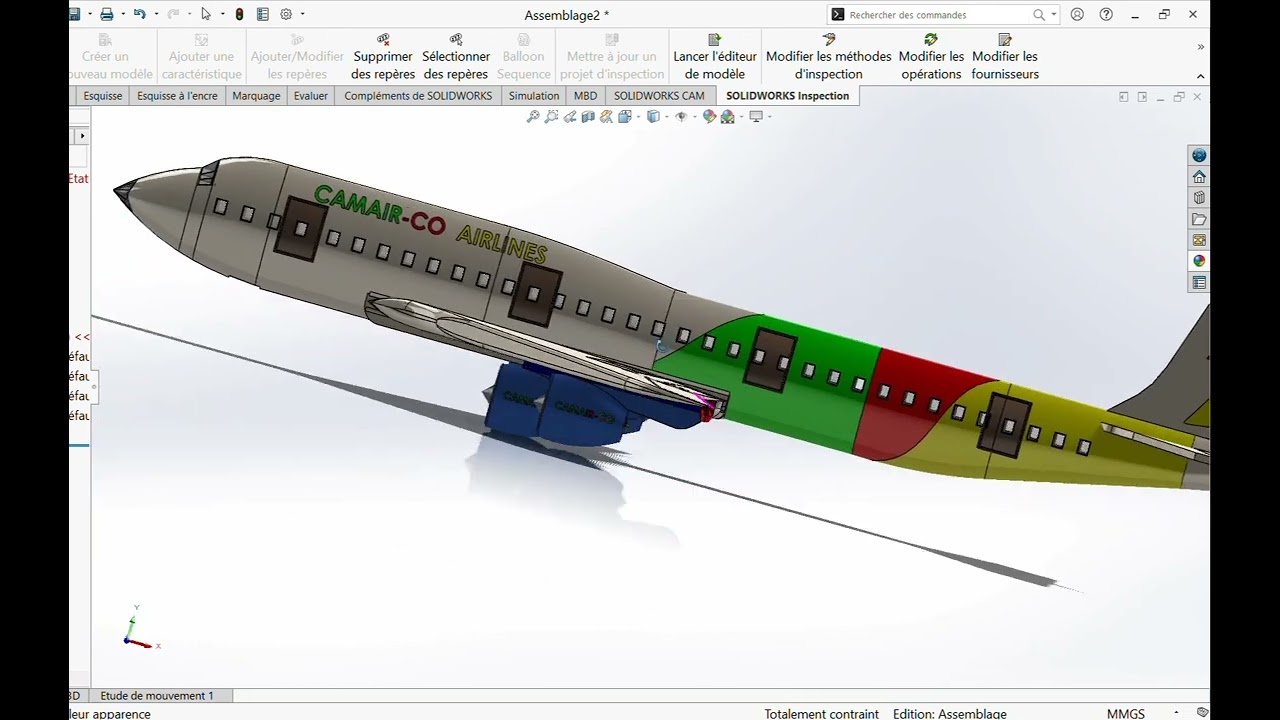The image size is (1280, 720).
Task: Click Sélectionner des repères
Action: (x=456, y=58)
